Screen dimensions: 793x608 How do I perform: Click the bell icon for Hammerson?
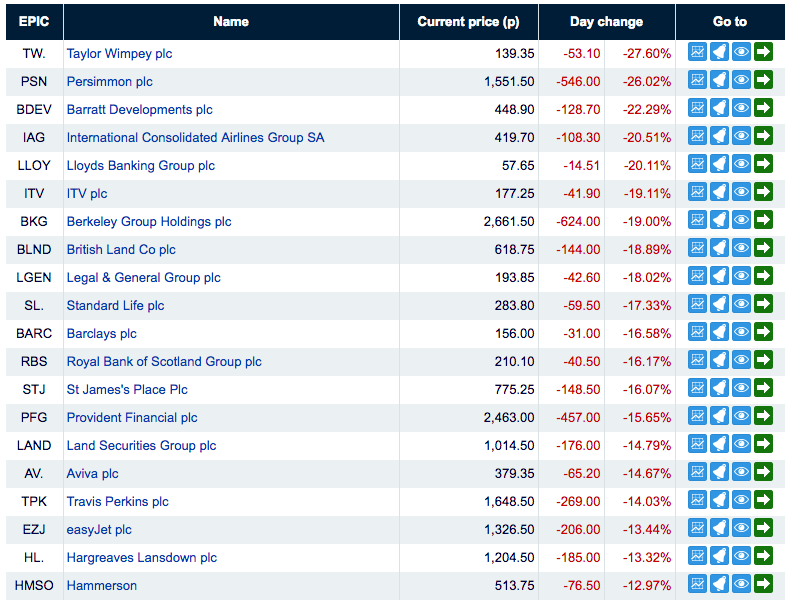719,584
